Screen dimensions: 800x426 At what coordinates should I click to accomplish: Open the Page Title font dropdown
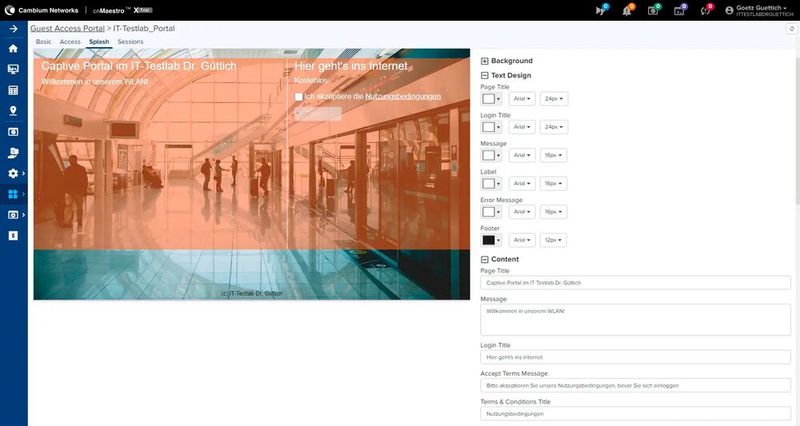[522, 98]
